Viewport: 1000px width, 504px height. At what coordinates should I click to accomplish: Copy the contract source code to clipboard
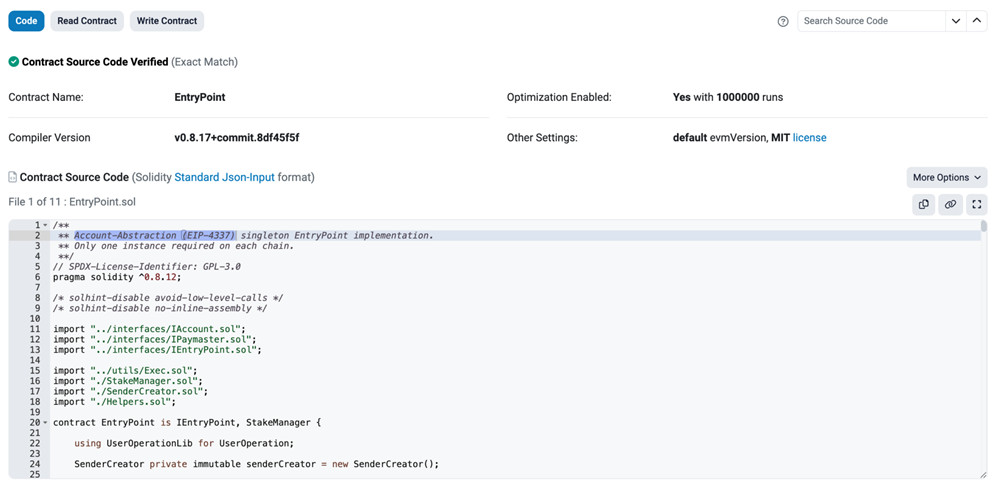click(x=923, y=204)
